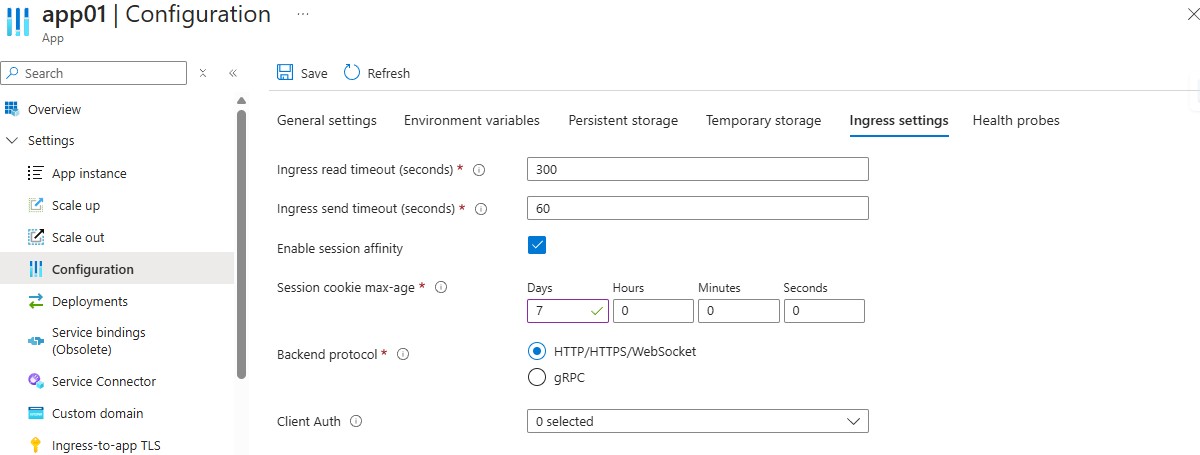Open Scale out from sidebar

click(78, 237)
